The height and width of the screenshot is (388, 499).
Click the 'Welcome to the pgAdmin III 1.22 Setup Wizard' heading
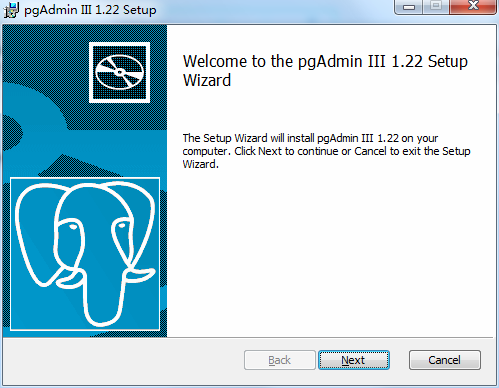[325, 71]
